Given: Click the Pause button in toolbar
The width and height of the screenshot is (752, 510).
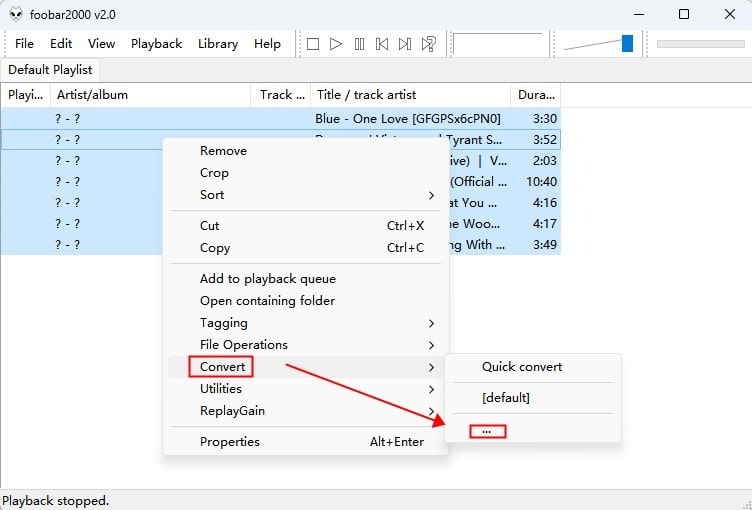Looking at the screenshot, I should [359, 44].
